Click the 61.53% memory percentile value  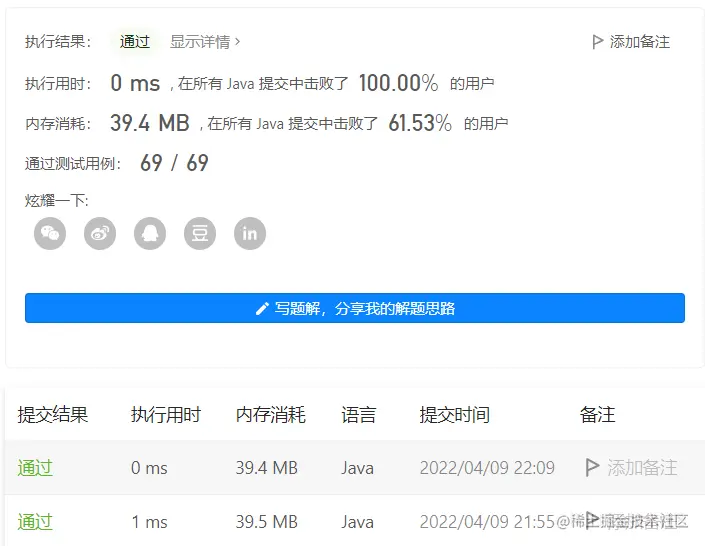point(420,123)
